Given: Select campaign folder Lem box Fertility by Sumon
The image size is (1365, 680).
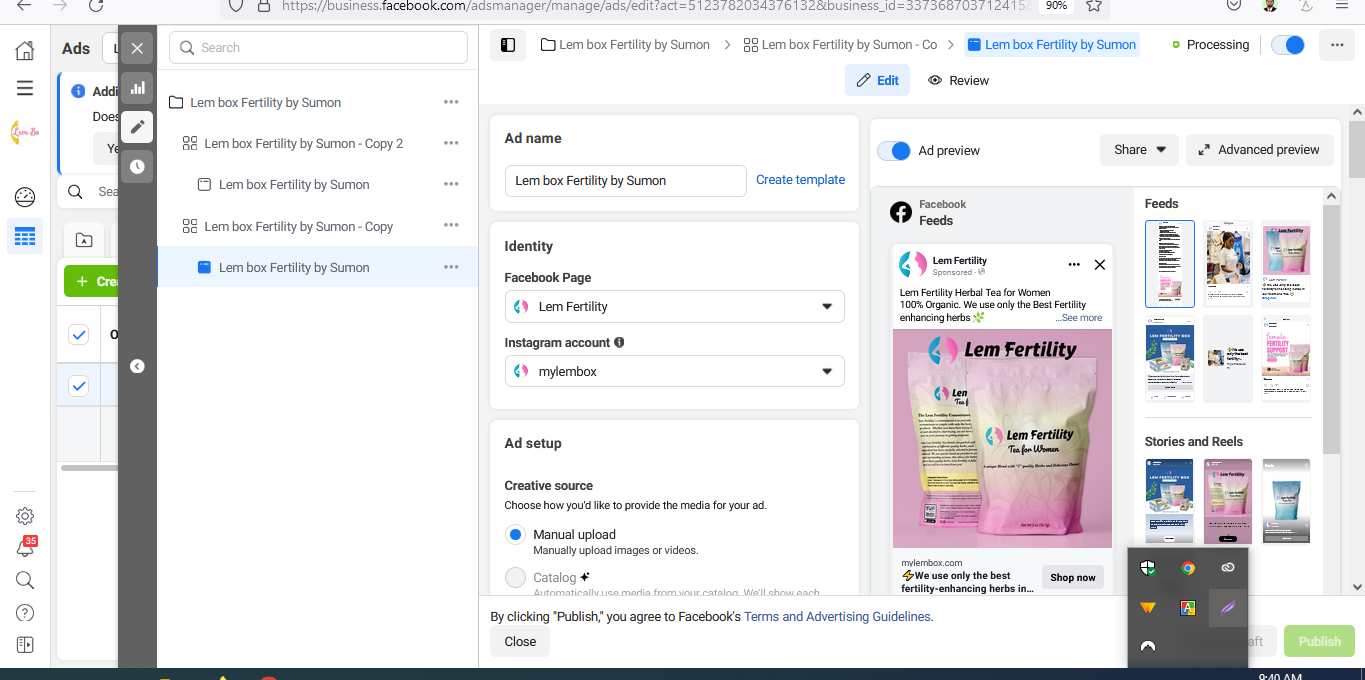Looking at the screenshot, I should [x=265, y=102].
